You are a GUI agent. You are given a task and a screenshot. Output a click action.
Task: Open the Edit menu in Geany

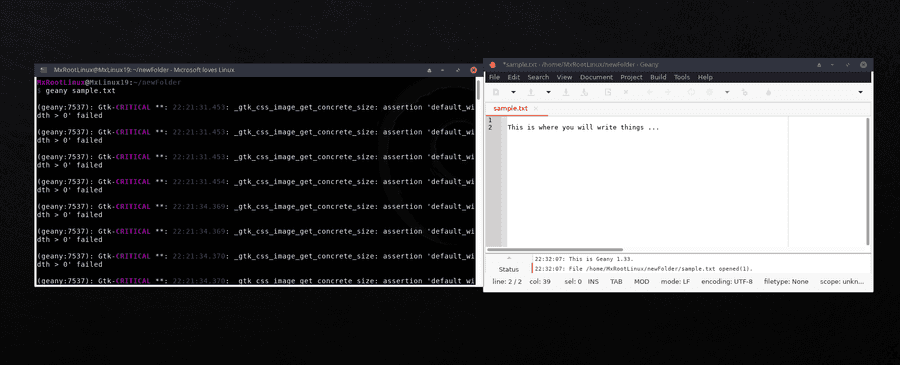(514, 77)
